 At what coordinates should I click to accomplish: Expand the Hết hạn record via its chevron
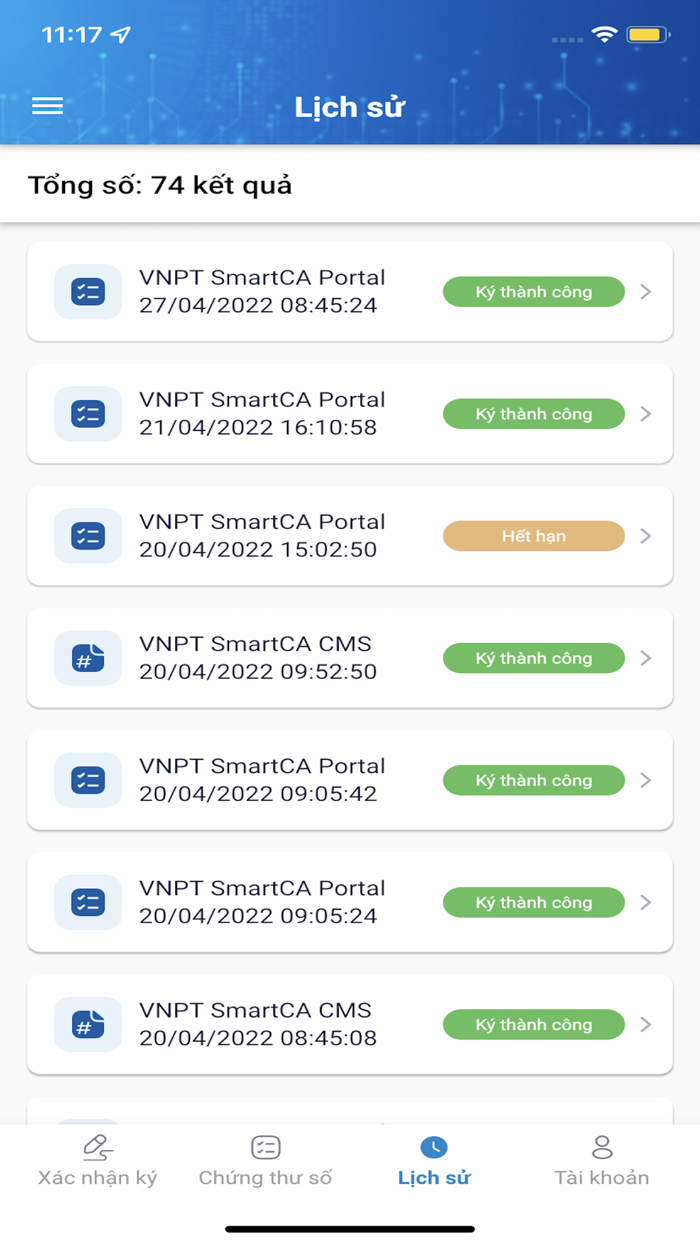tap(645, 535)
